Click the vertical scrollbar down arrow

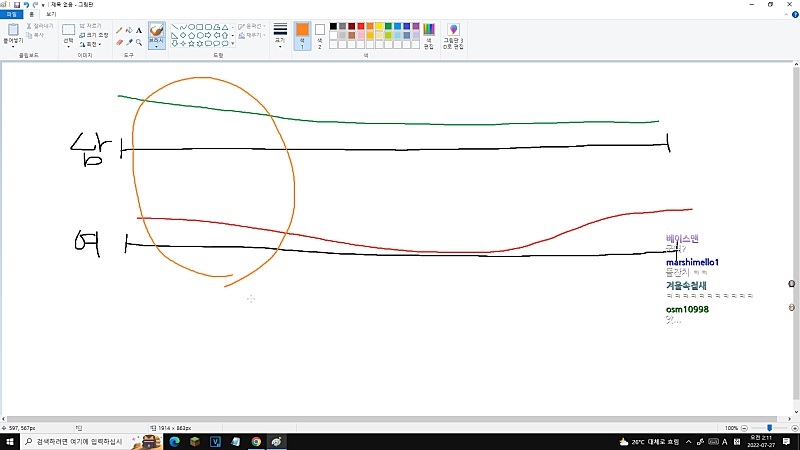[x=796, y=412]
